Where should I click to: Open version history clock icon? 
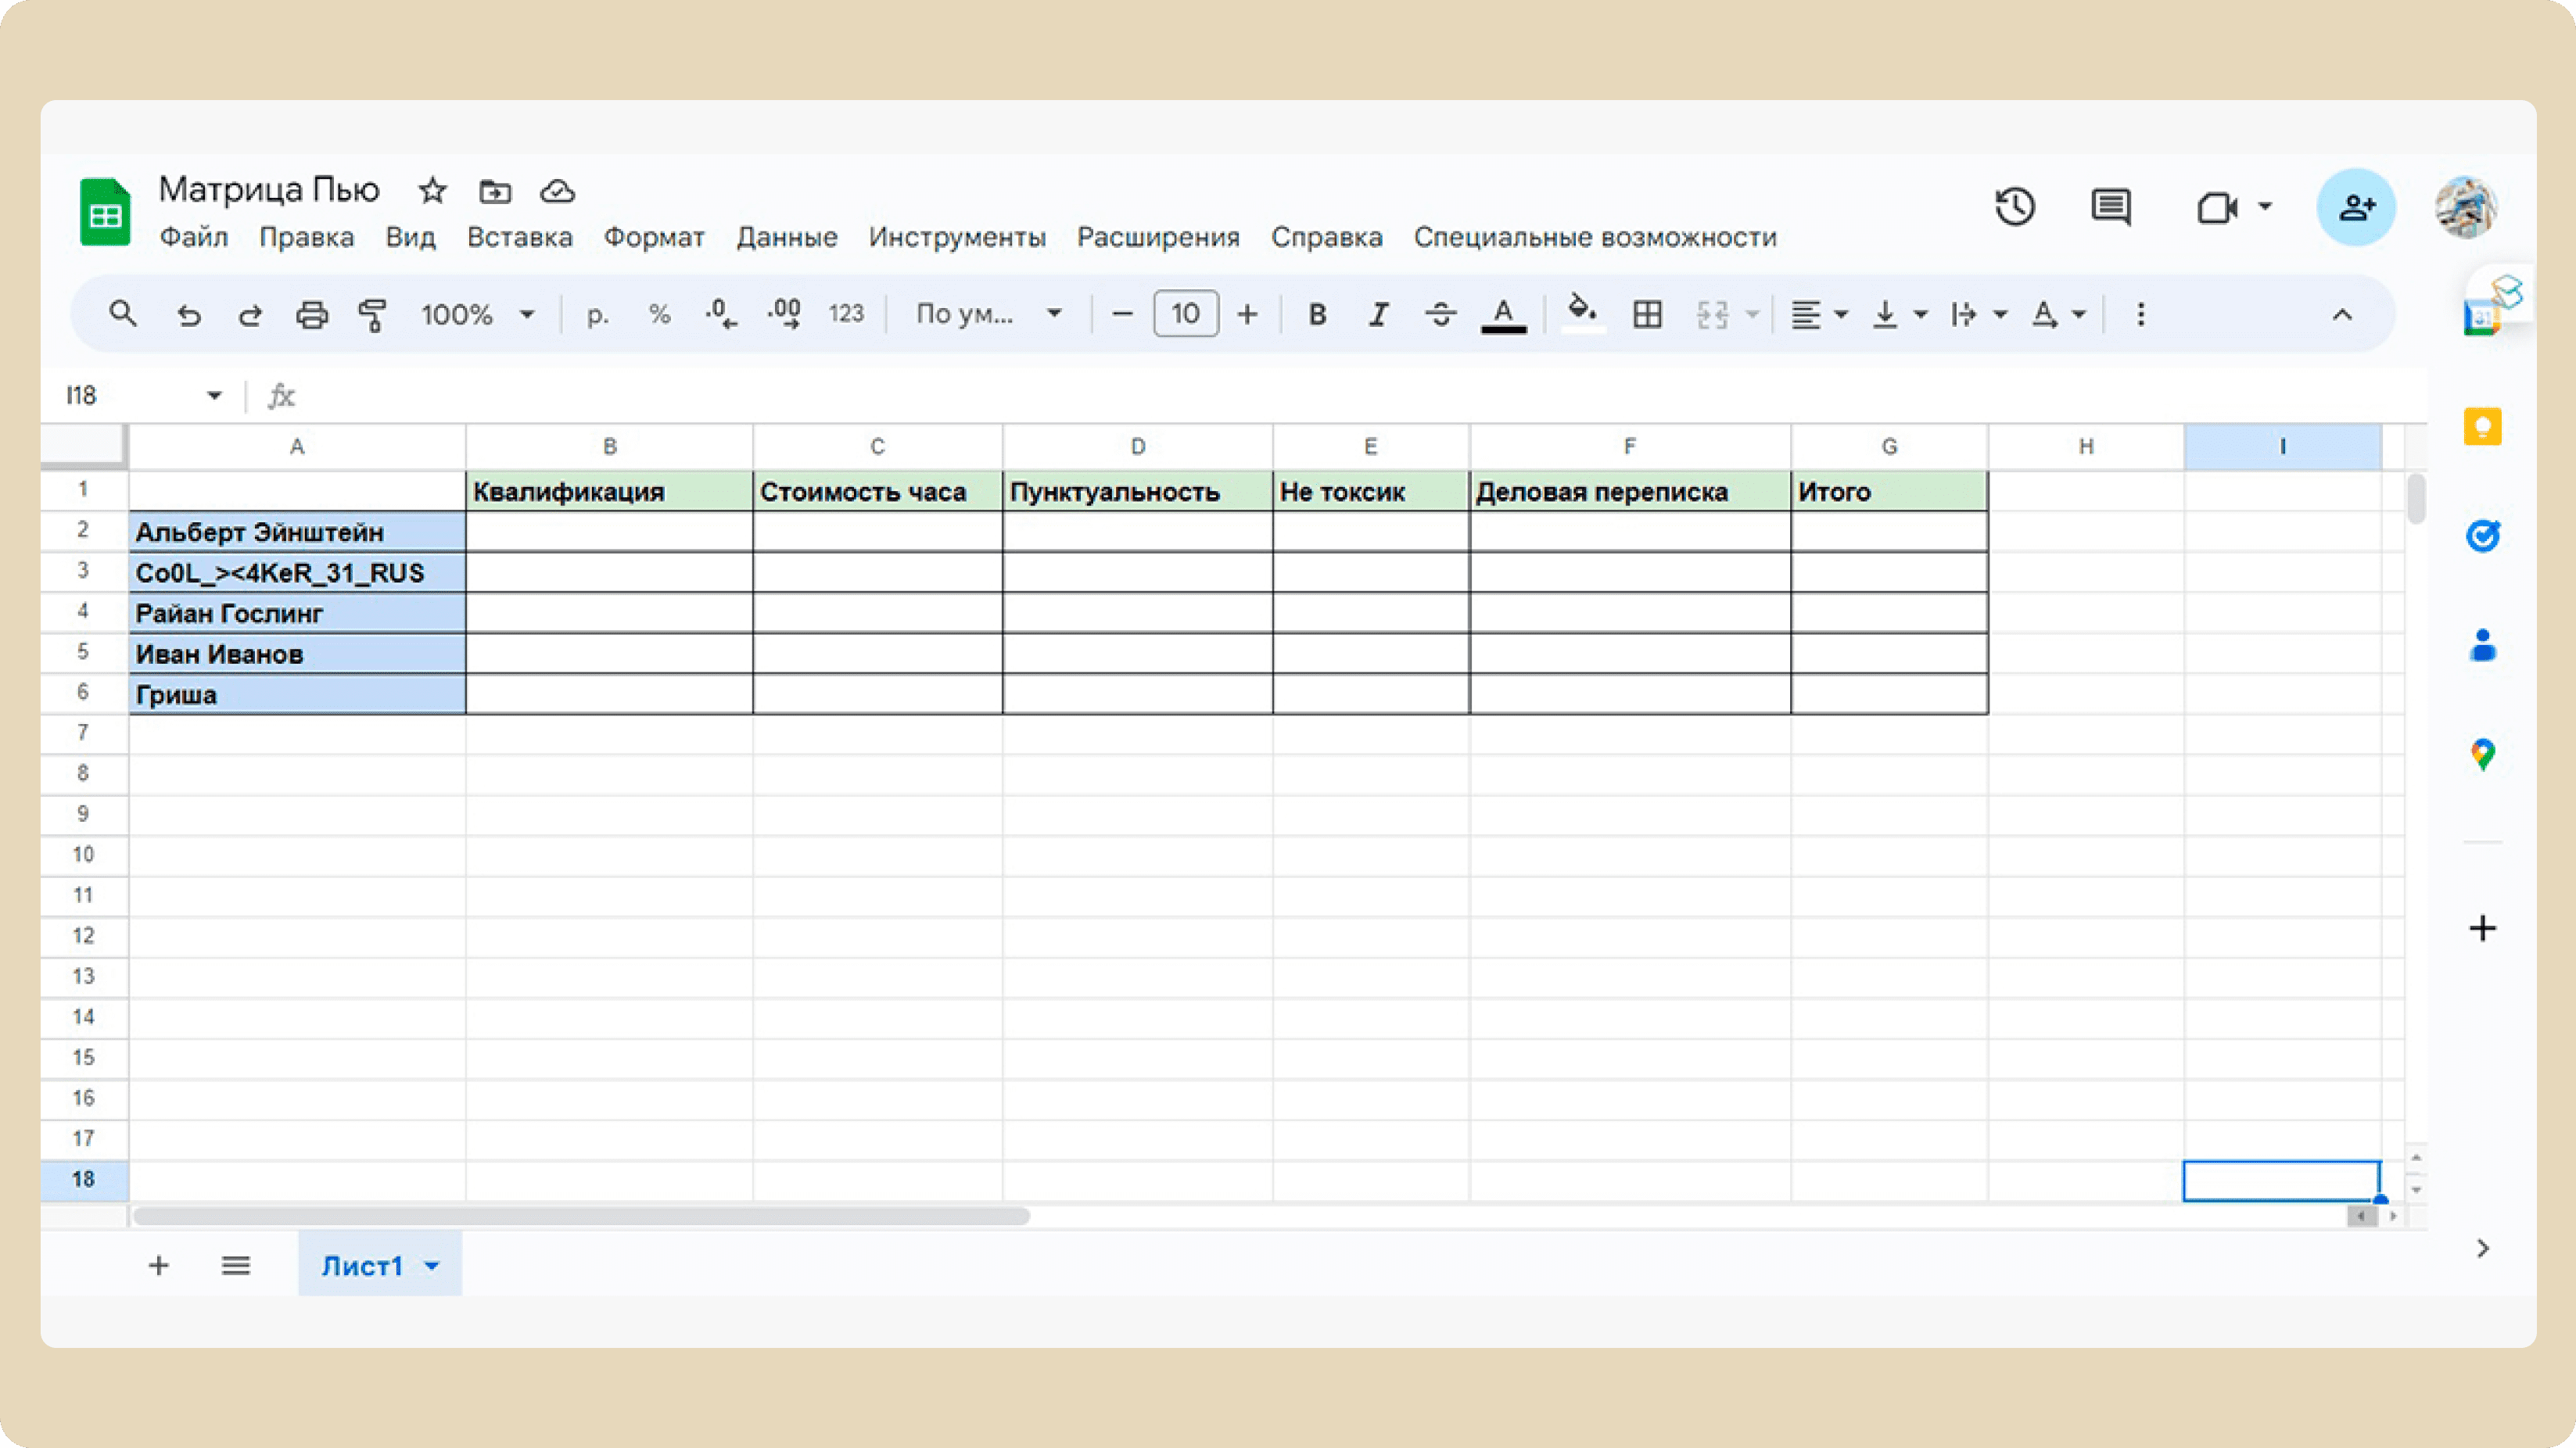[x=2014, y=207]
